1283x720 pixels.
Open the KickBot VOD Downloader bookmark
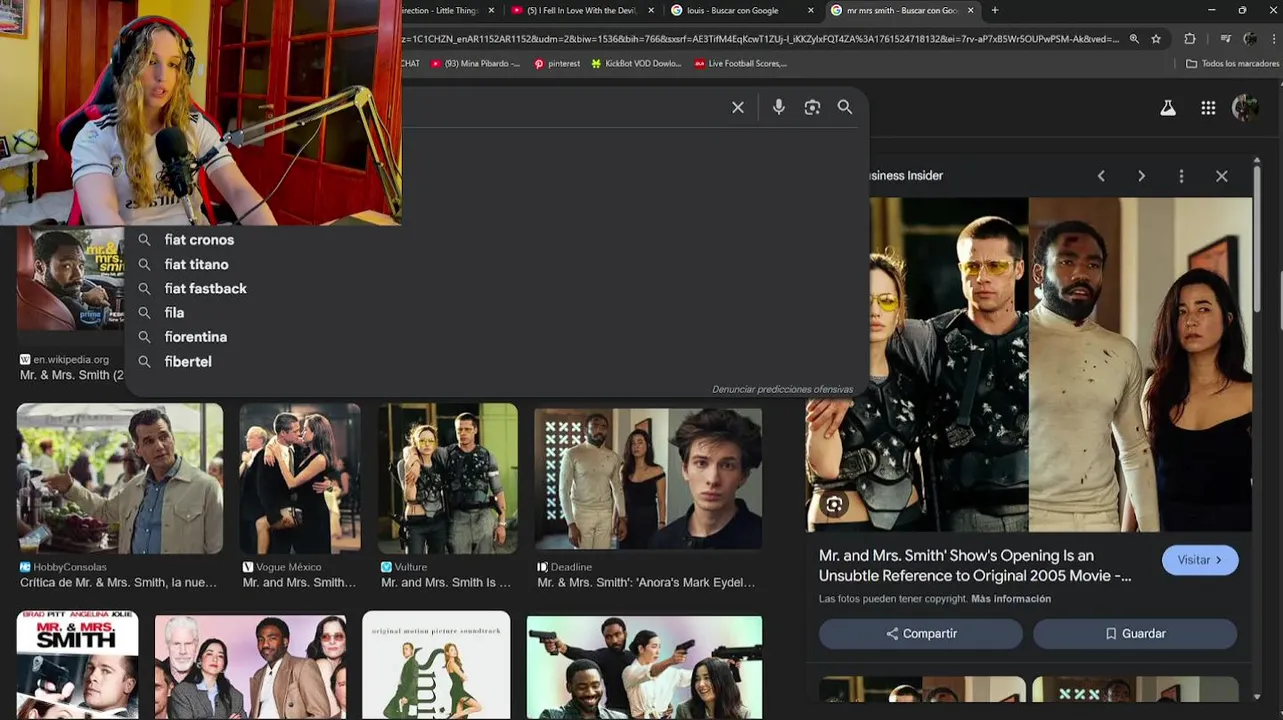(636, 63)
